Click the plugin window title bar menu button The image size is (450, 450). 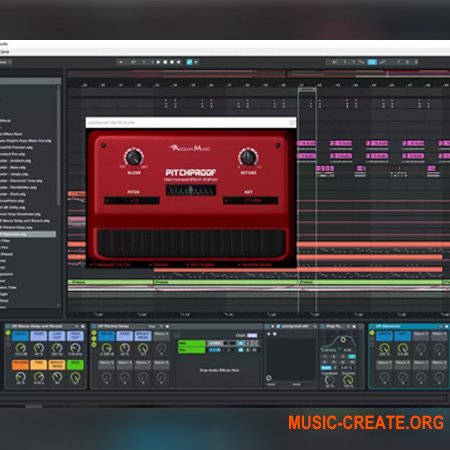(292, 123)
